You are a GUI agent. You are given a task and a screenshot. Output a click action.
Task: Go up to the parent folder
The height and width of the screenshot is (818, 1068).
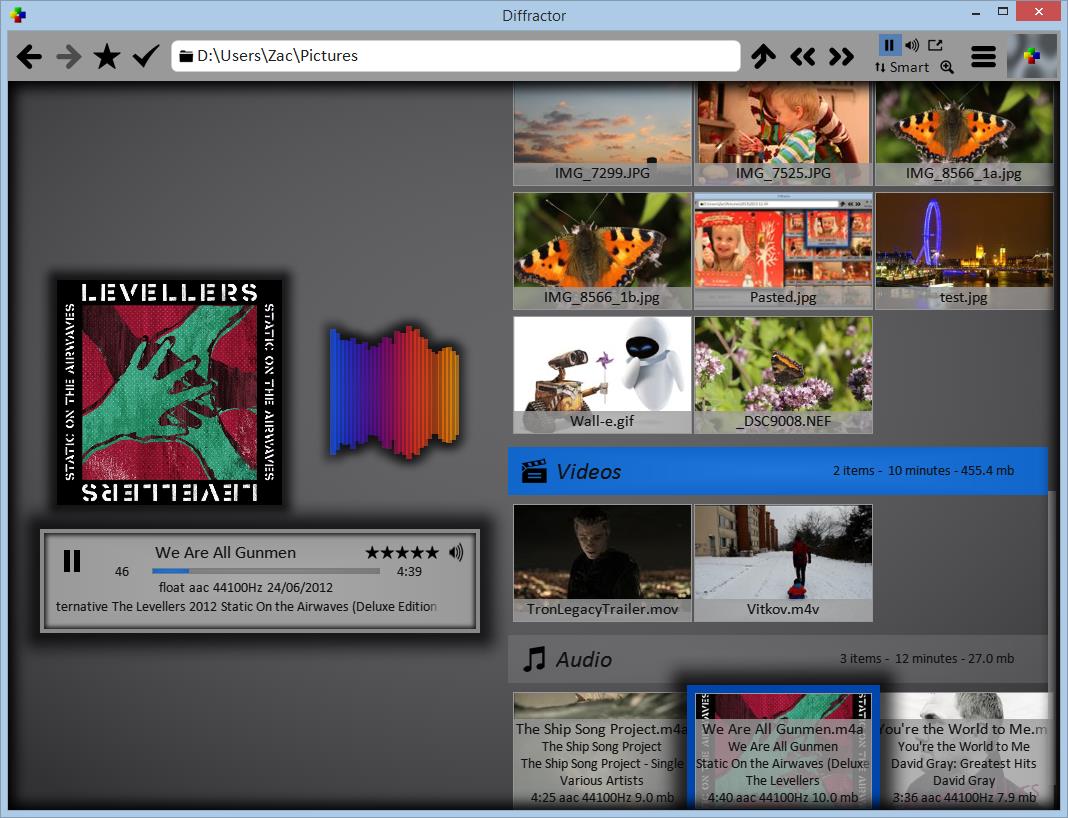(x=764, y=56)
